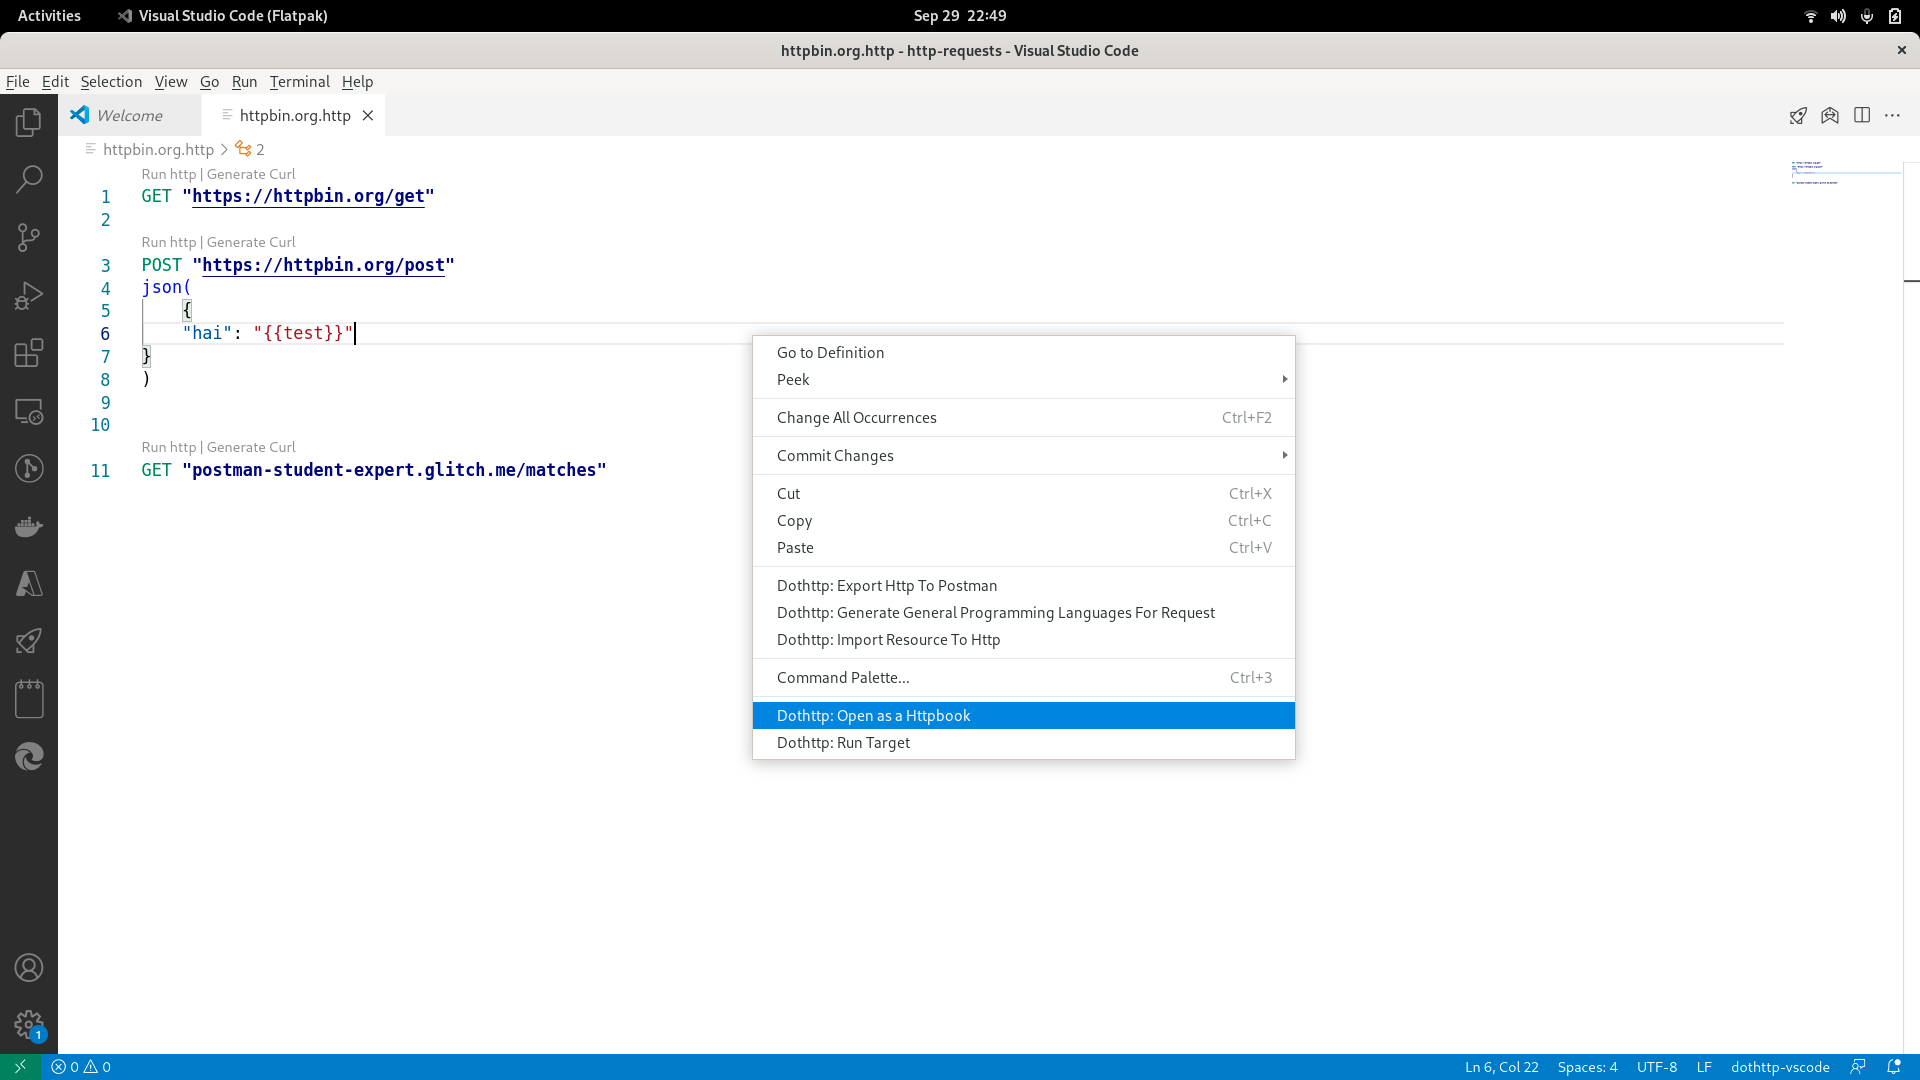
Task: Change the UTF-8 encoding selector
Action: pos(1656,1067)
